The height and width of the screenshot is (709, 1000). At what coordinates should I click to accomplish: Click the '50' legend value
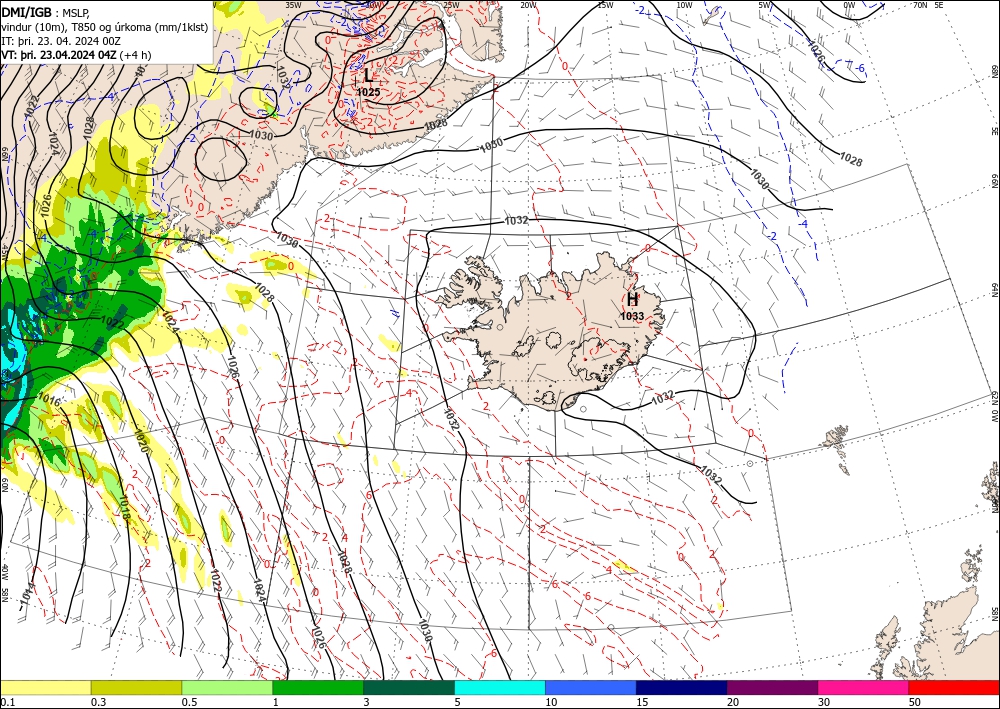coord(915,702)
